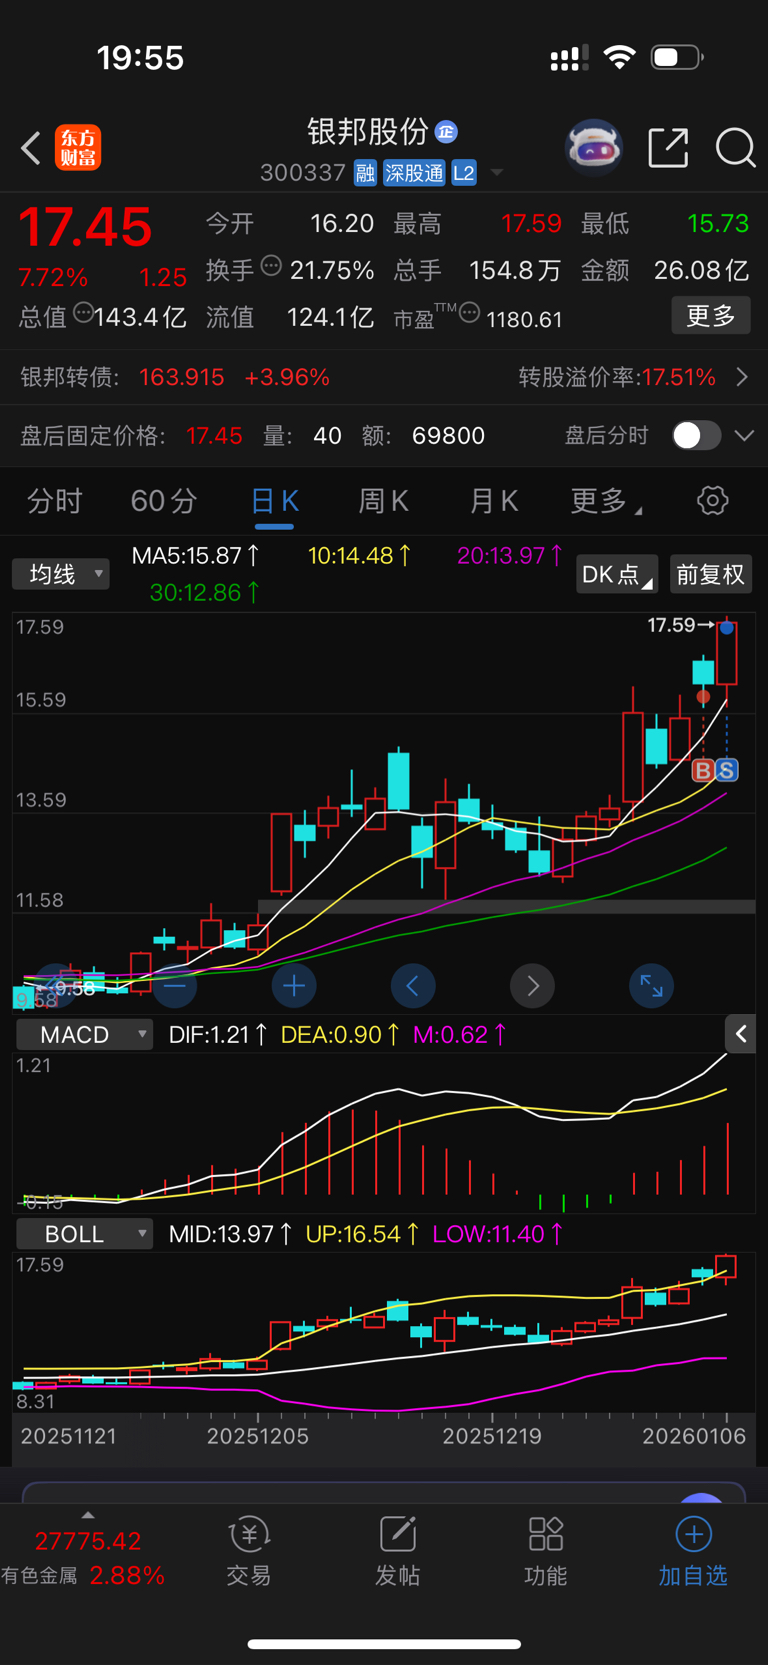Switch to the 60分 tab
The height and width of the screenshot is (1665, 769).
point(164,501)
